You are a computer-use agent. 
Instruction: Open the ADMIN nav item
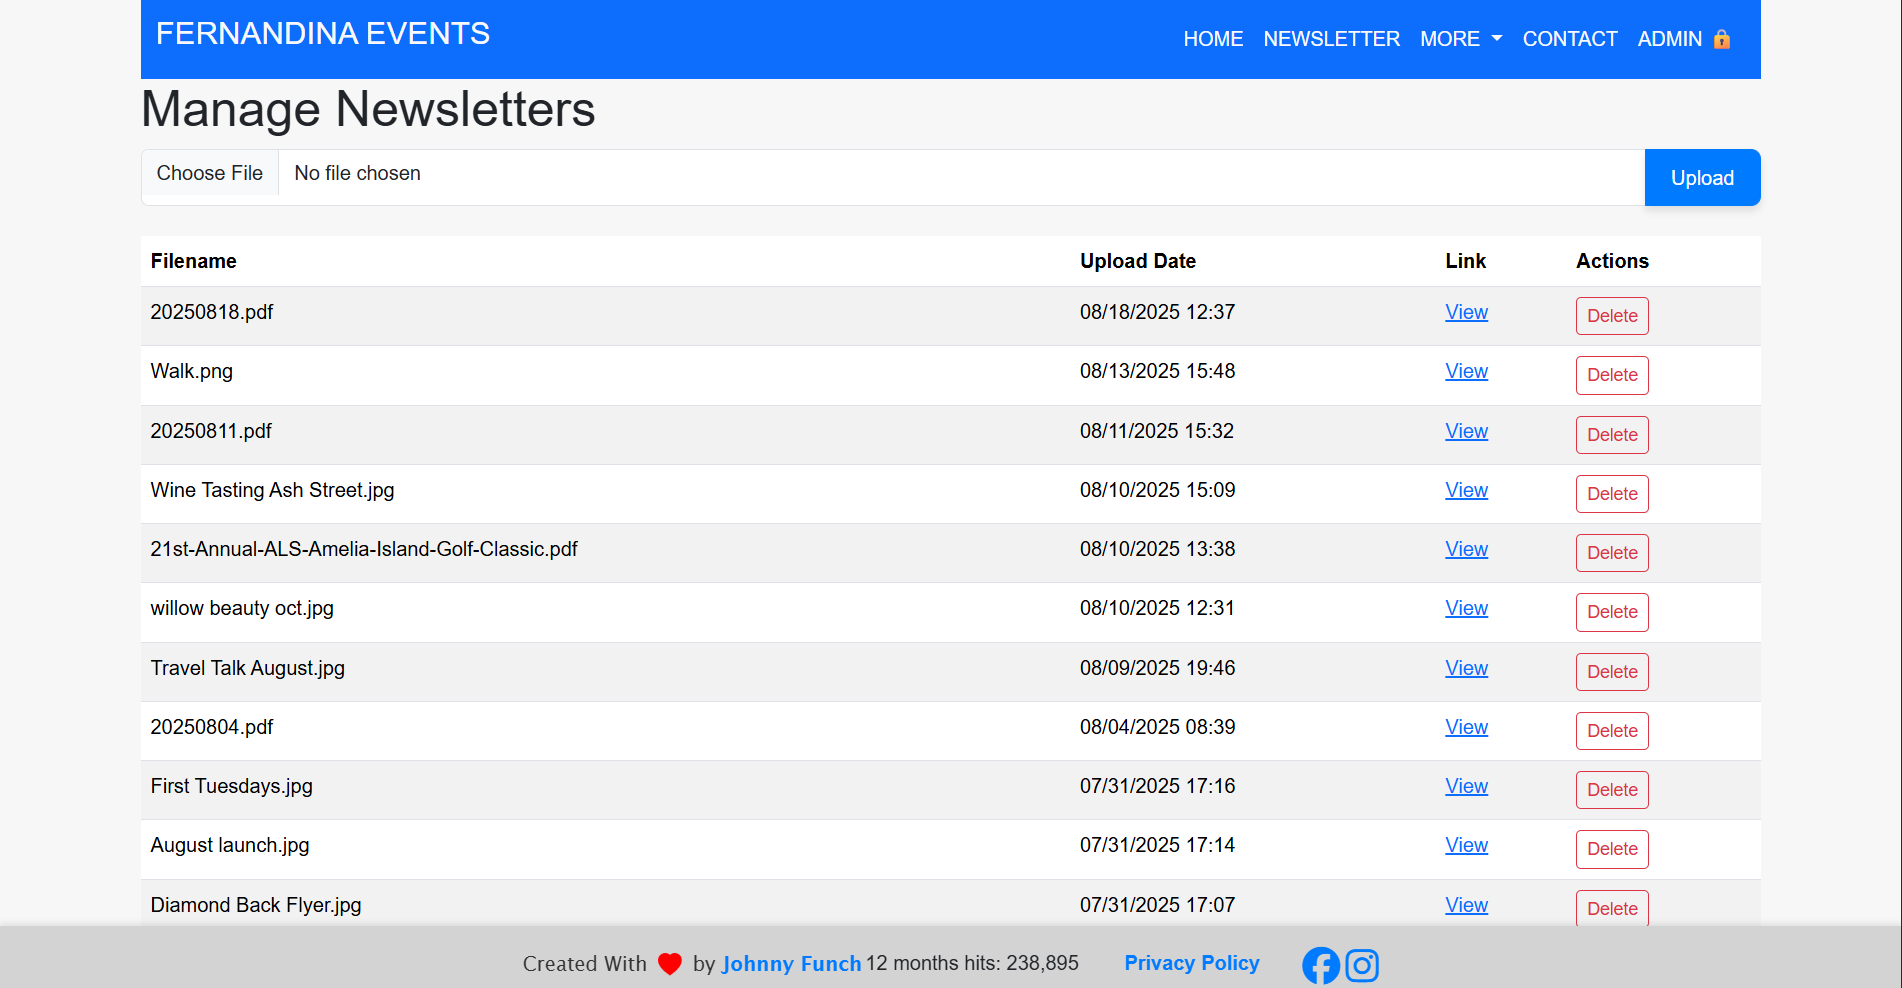[1669, 39]
